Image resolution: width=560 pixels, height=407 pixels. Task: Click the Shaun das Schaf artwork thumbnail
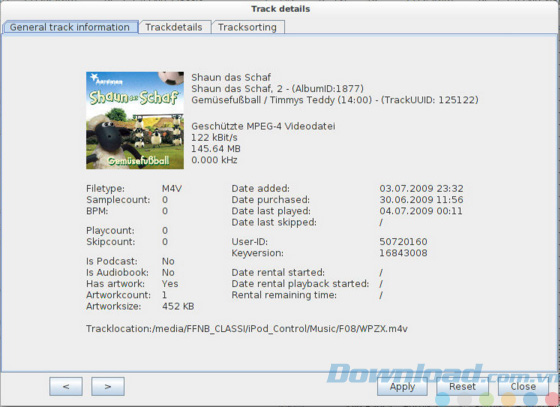pyautogui.click(x=135, y=120)
